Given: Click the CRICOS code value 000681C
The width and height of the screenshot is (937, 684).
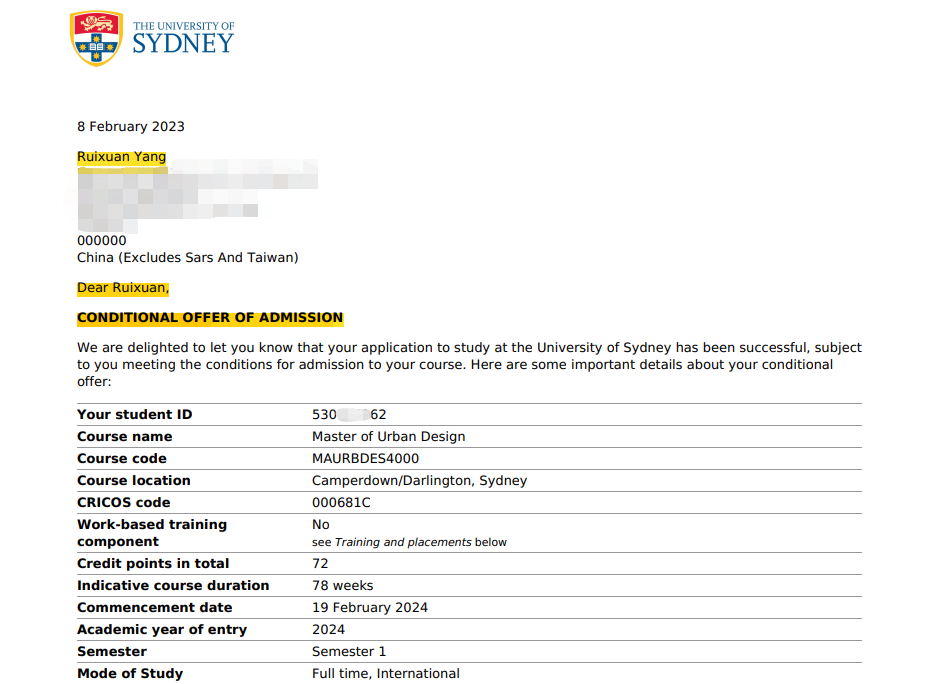Looking at the screenshot, I should pyautogui.click(x=341, y=503).
